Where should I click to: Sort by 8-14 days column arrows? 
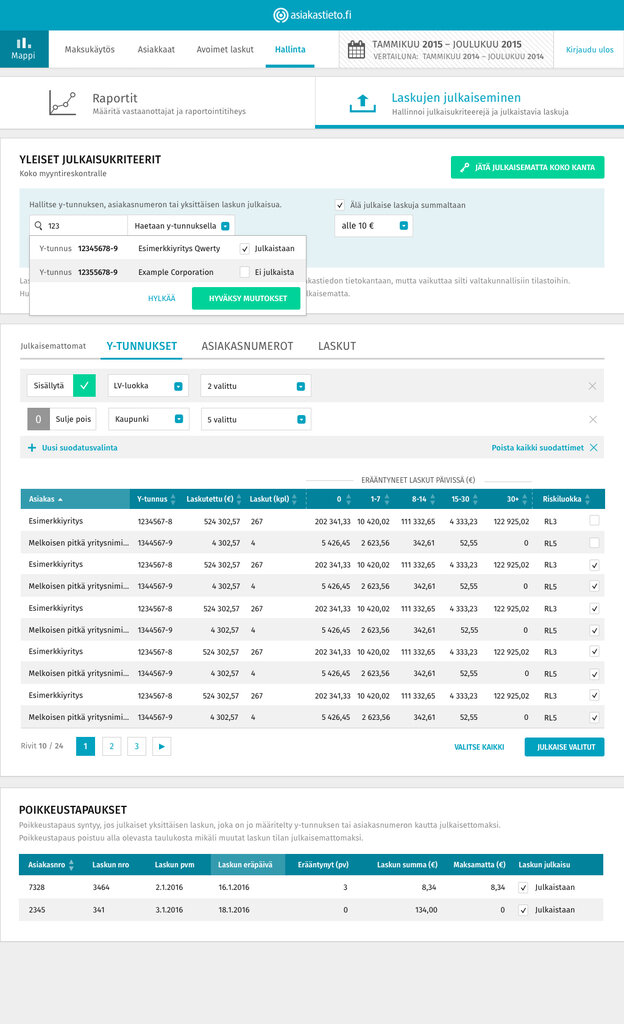coord(431,499)
